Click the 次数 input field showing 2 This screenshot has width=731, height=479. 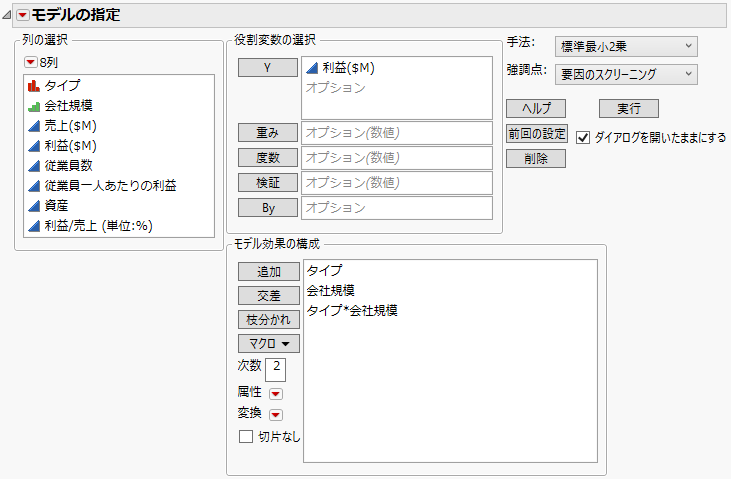[x=276, y=370]
